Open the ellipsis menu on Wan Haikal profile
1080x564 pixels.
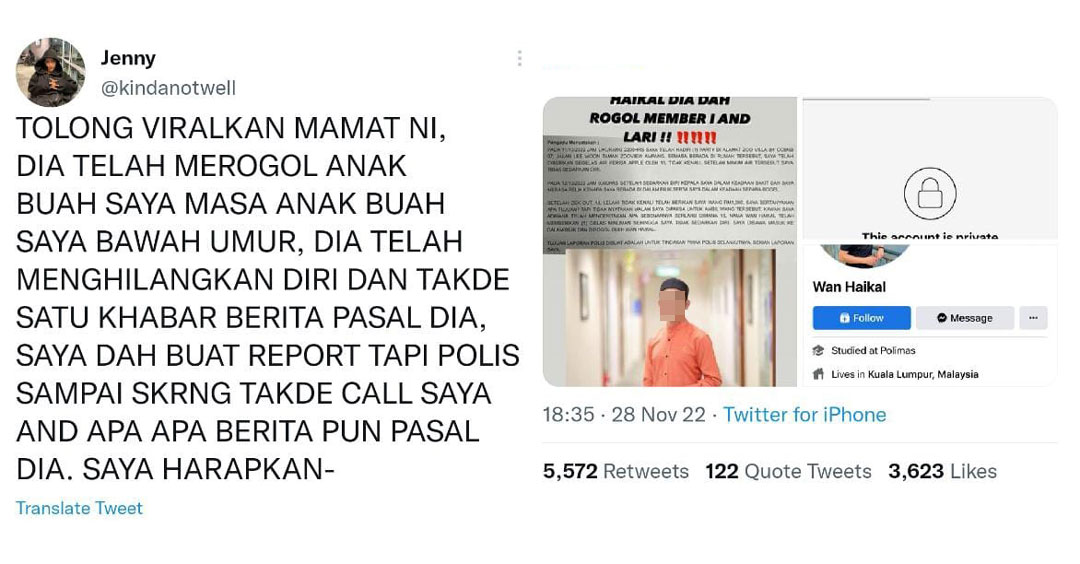pyautogui.click(x=1033, y=318)
